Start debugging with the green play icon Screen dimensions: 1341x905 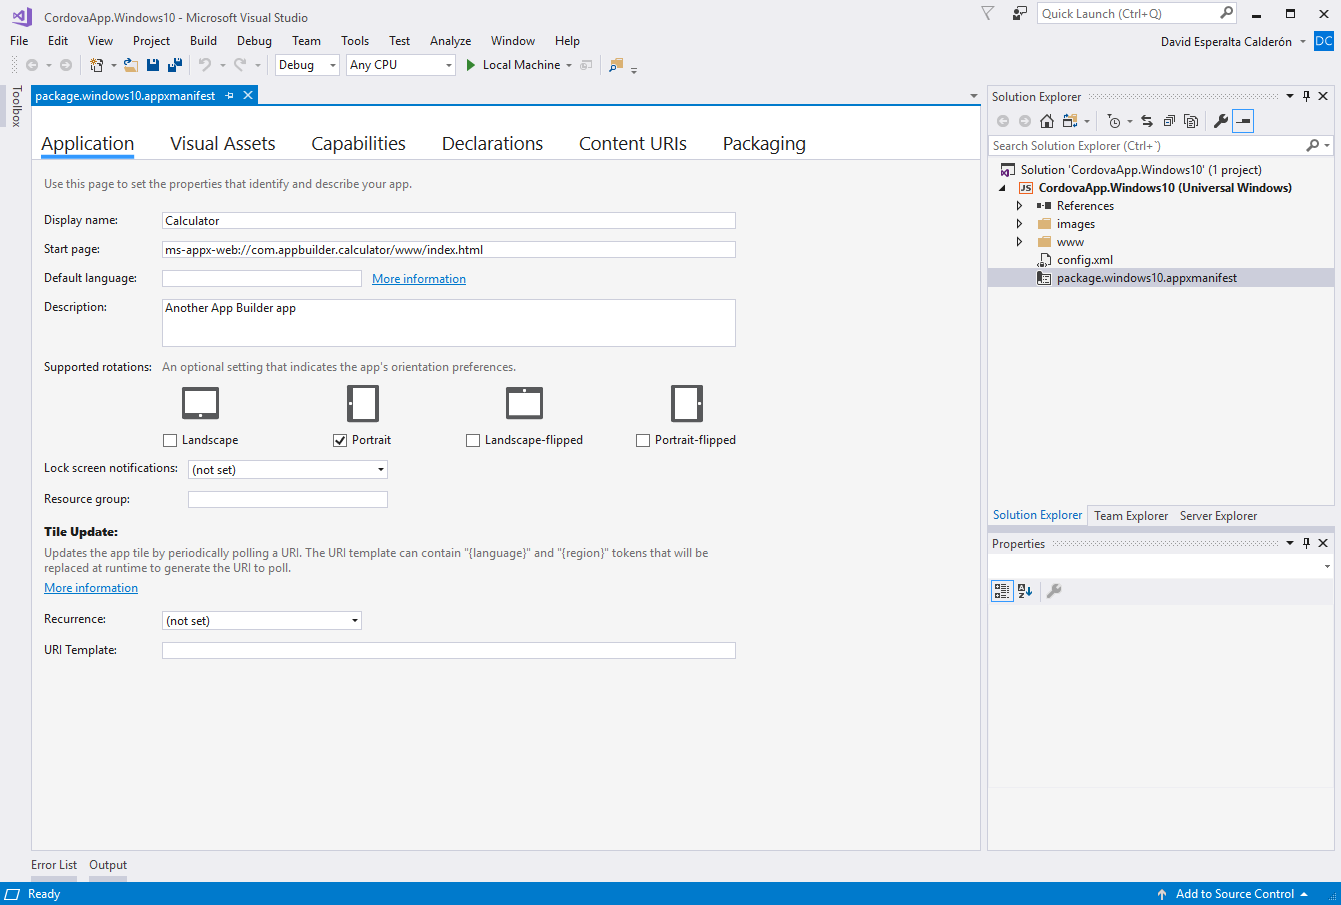coord(470,65)
